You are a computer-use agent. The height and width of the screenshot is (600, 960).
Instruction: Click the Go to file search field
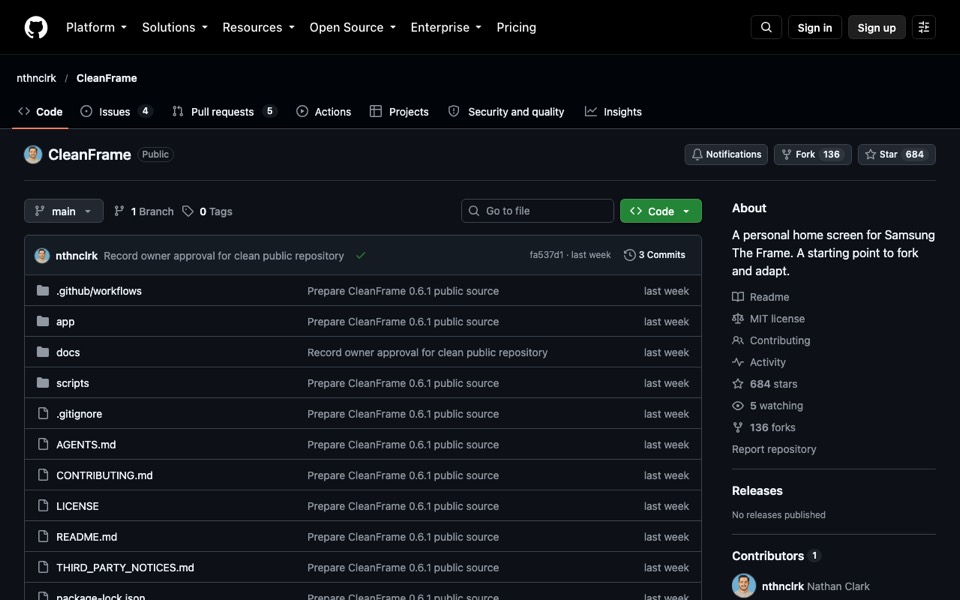click(x=537, y=211)
